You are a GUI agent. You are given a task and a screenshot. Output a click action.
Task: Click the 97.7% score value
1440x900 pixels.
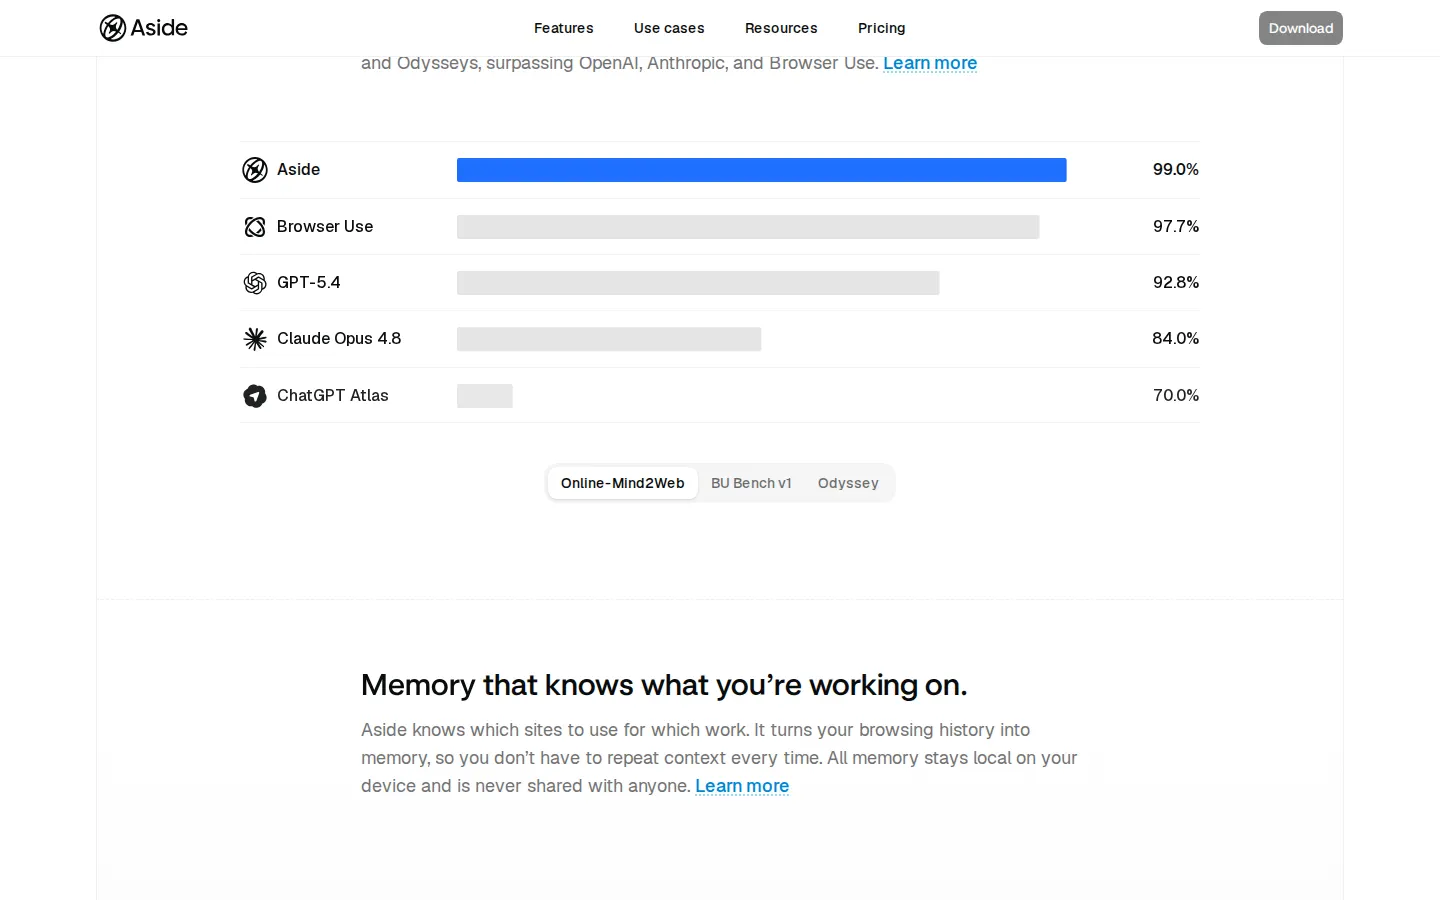(x=1176, y=227)
